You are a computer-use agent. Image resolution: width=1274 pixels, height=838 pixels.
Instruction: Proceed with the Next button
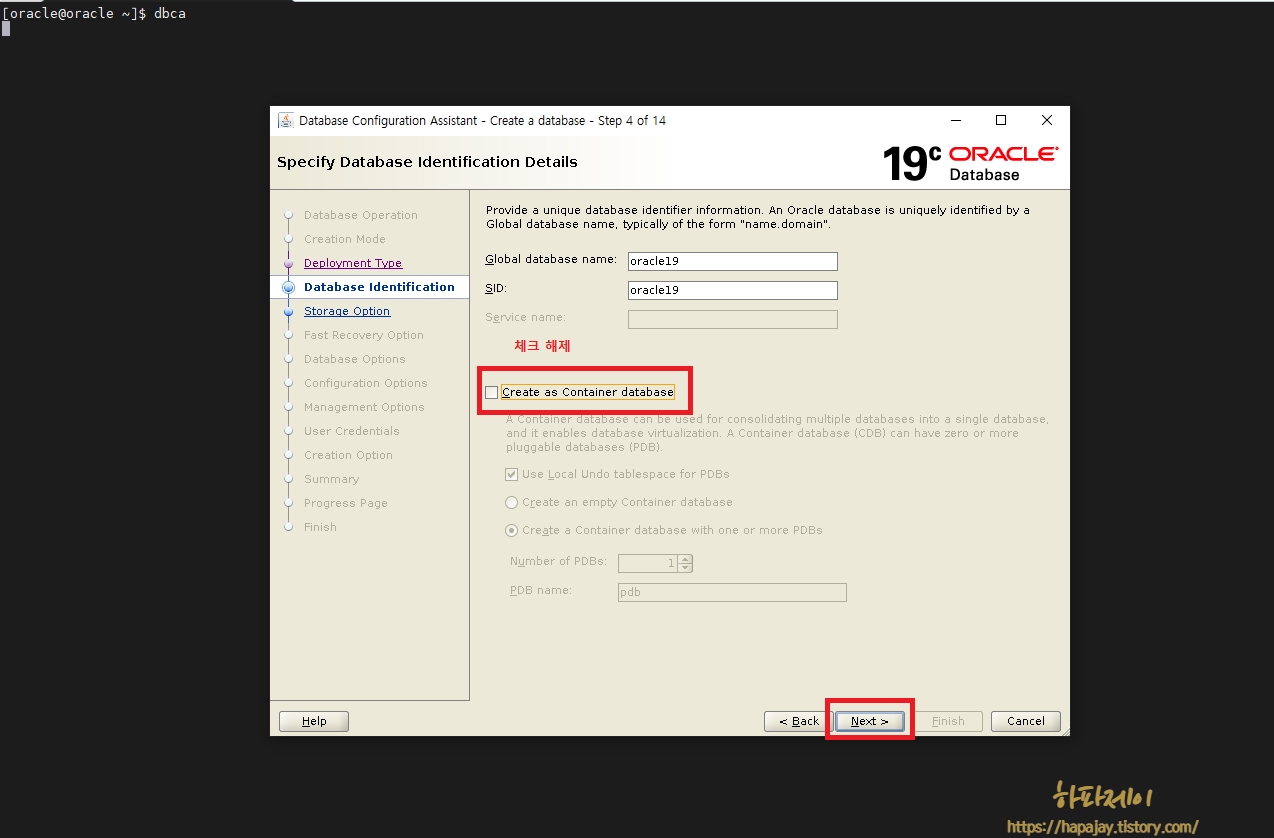[x=869, y=721]
